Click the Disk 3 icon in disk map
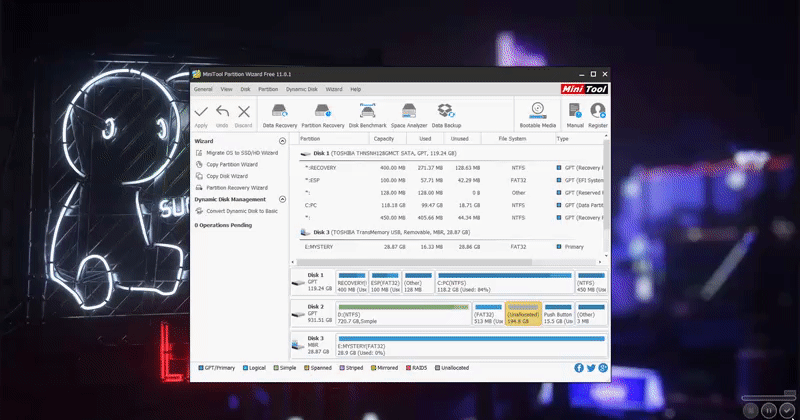Image resolution: width=800 pixels, height=420 pixels. [x=298, y=345]
